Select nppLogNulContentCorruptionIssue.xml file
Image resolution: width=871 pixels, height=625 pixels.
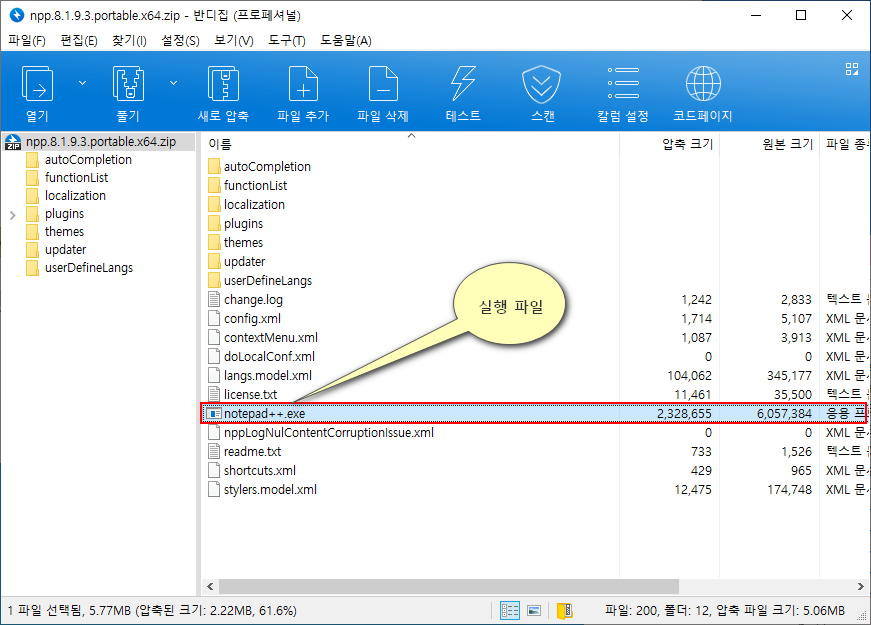[329, 432]
